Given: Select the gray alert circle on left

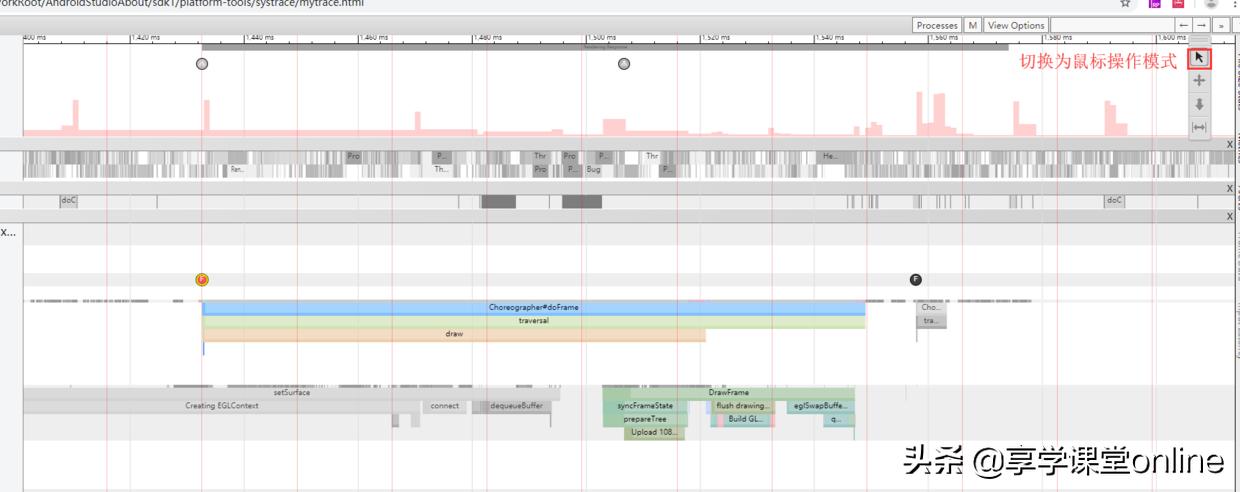Looking at the screenshot, I should pos(202,64).
